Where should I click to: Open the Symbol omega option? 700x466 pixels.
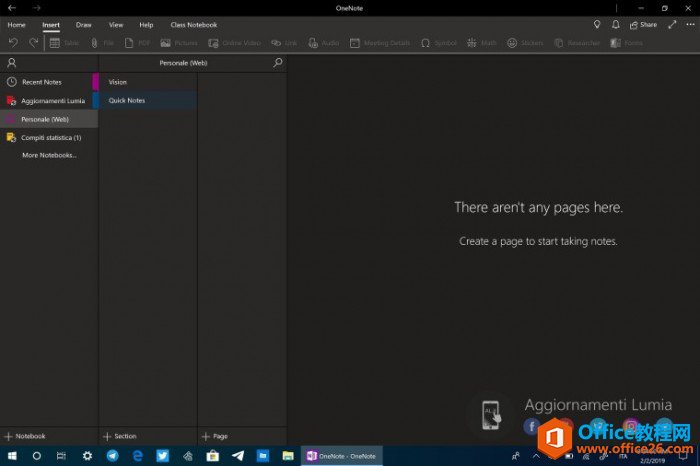pos(439,43)
